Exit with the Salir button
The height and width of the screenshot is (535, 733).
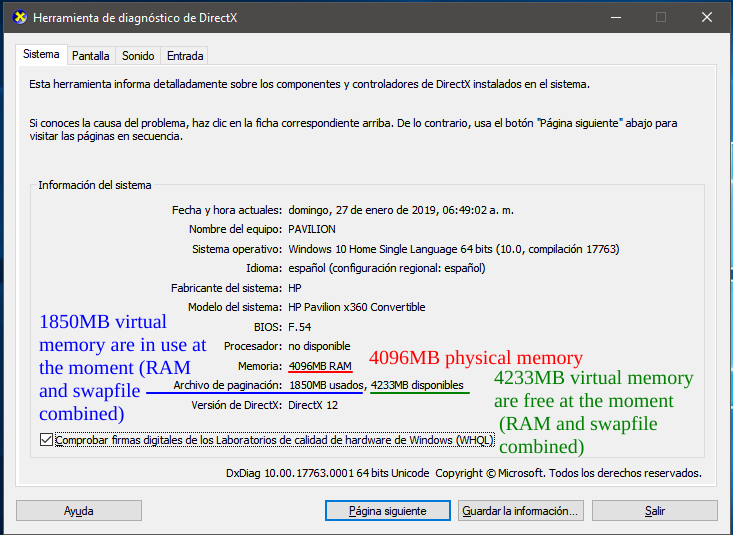point(654,511)
